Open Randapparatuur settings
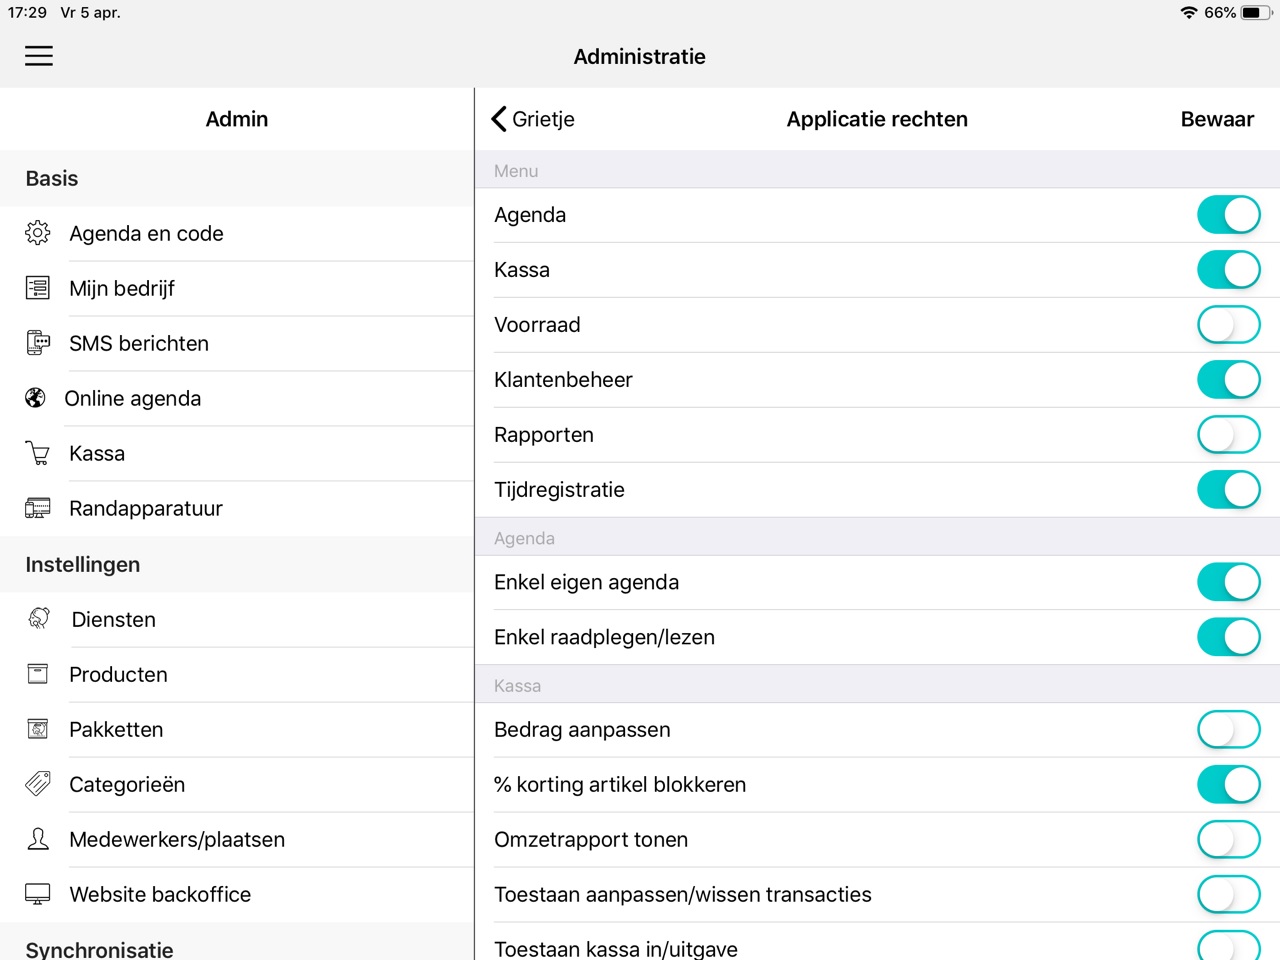The height and width of the screenshot is (960, 1280). tap(237, 508)
